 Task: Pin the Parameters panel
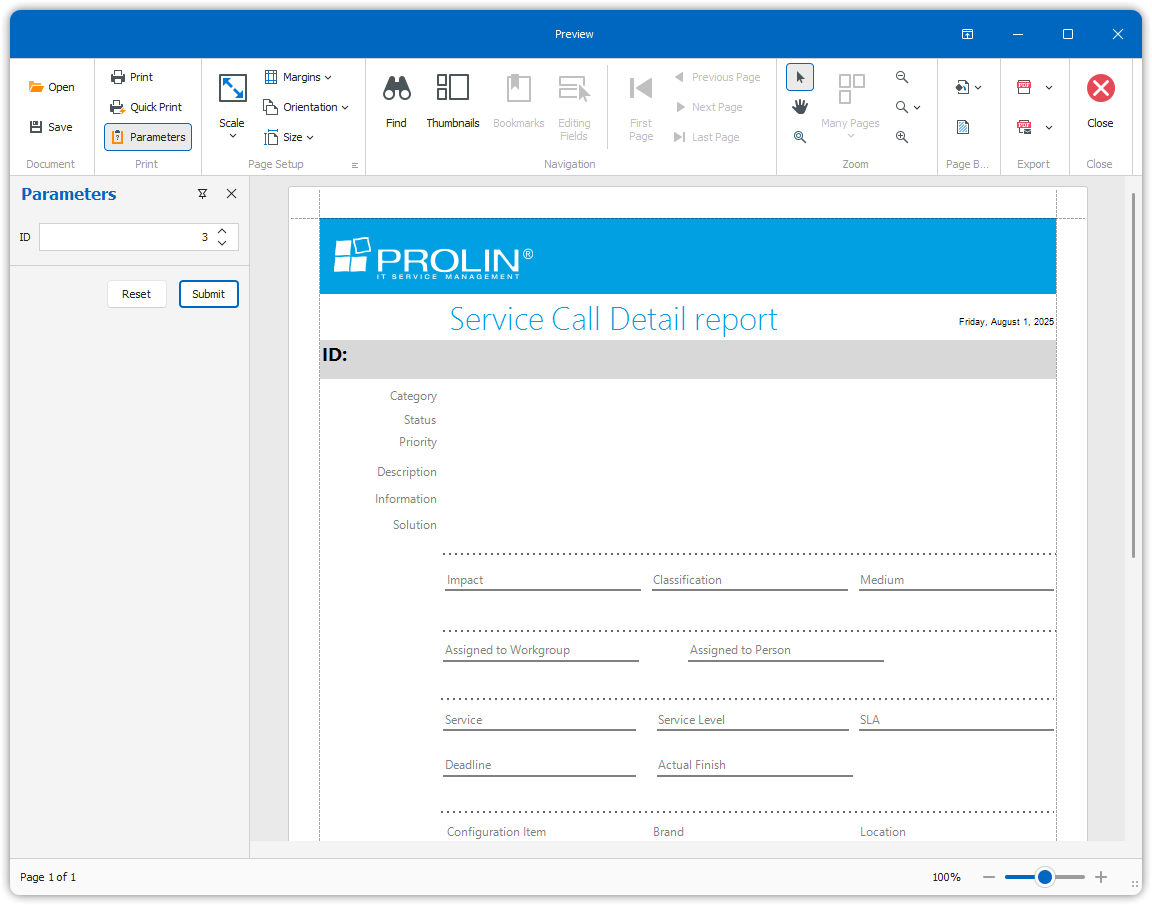point(203,194)
